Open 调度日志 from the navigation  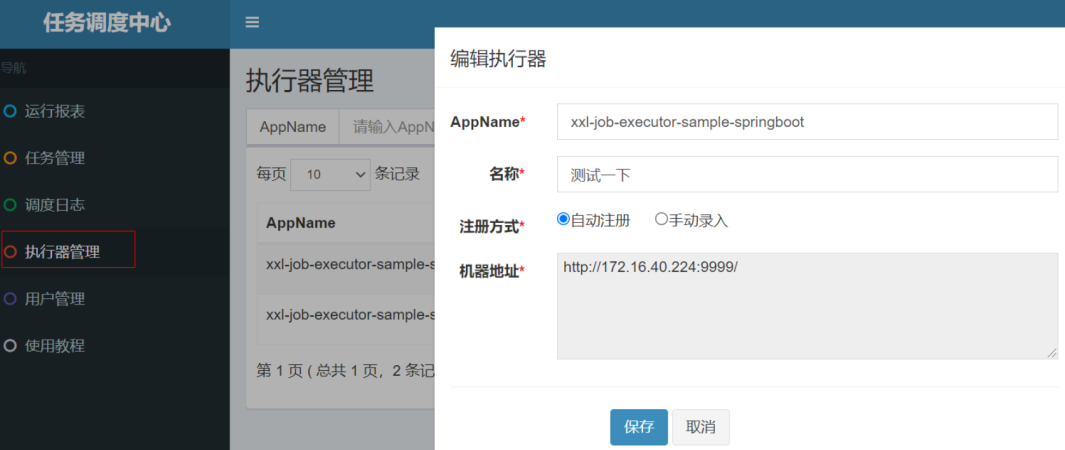[x=55, y=205]
